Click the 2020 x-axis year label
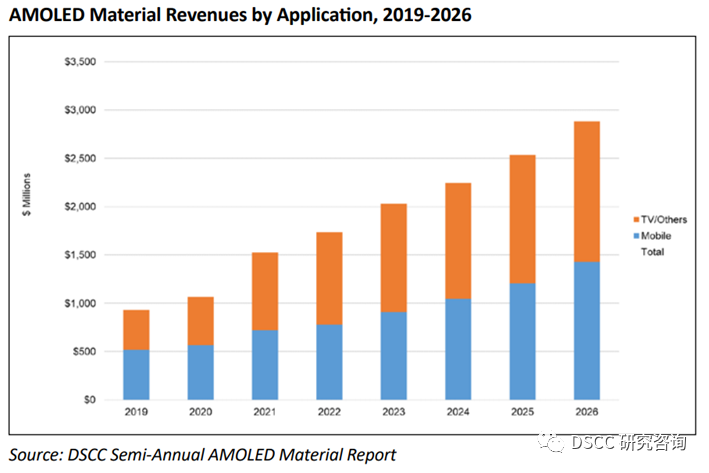The width and height of the screenshot is (709, 473). coord(200,411)
